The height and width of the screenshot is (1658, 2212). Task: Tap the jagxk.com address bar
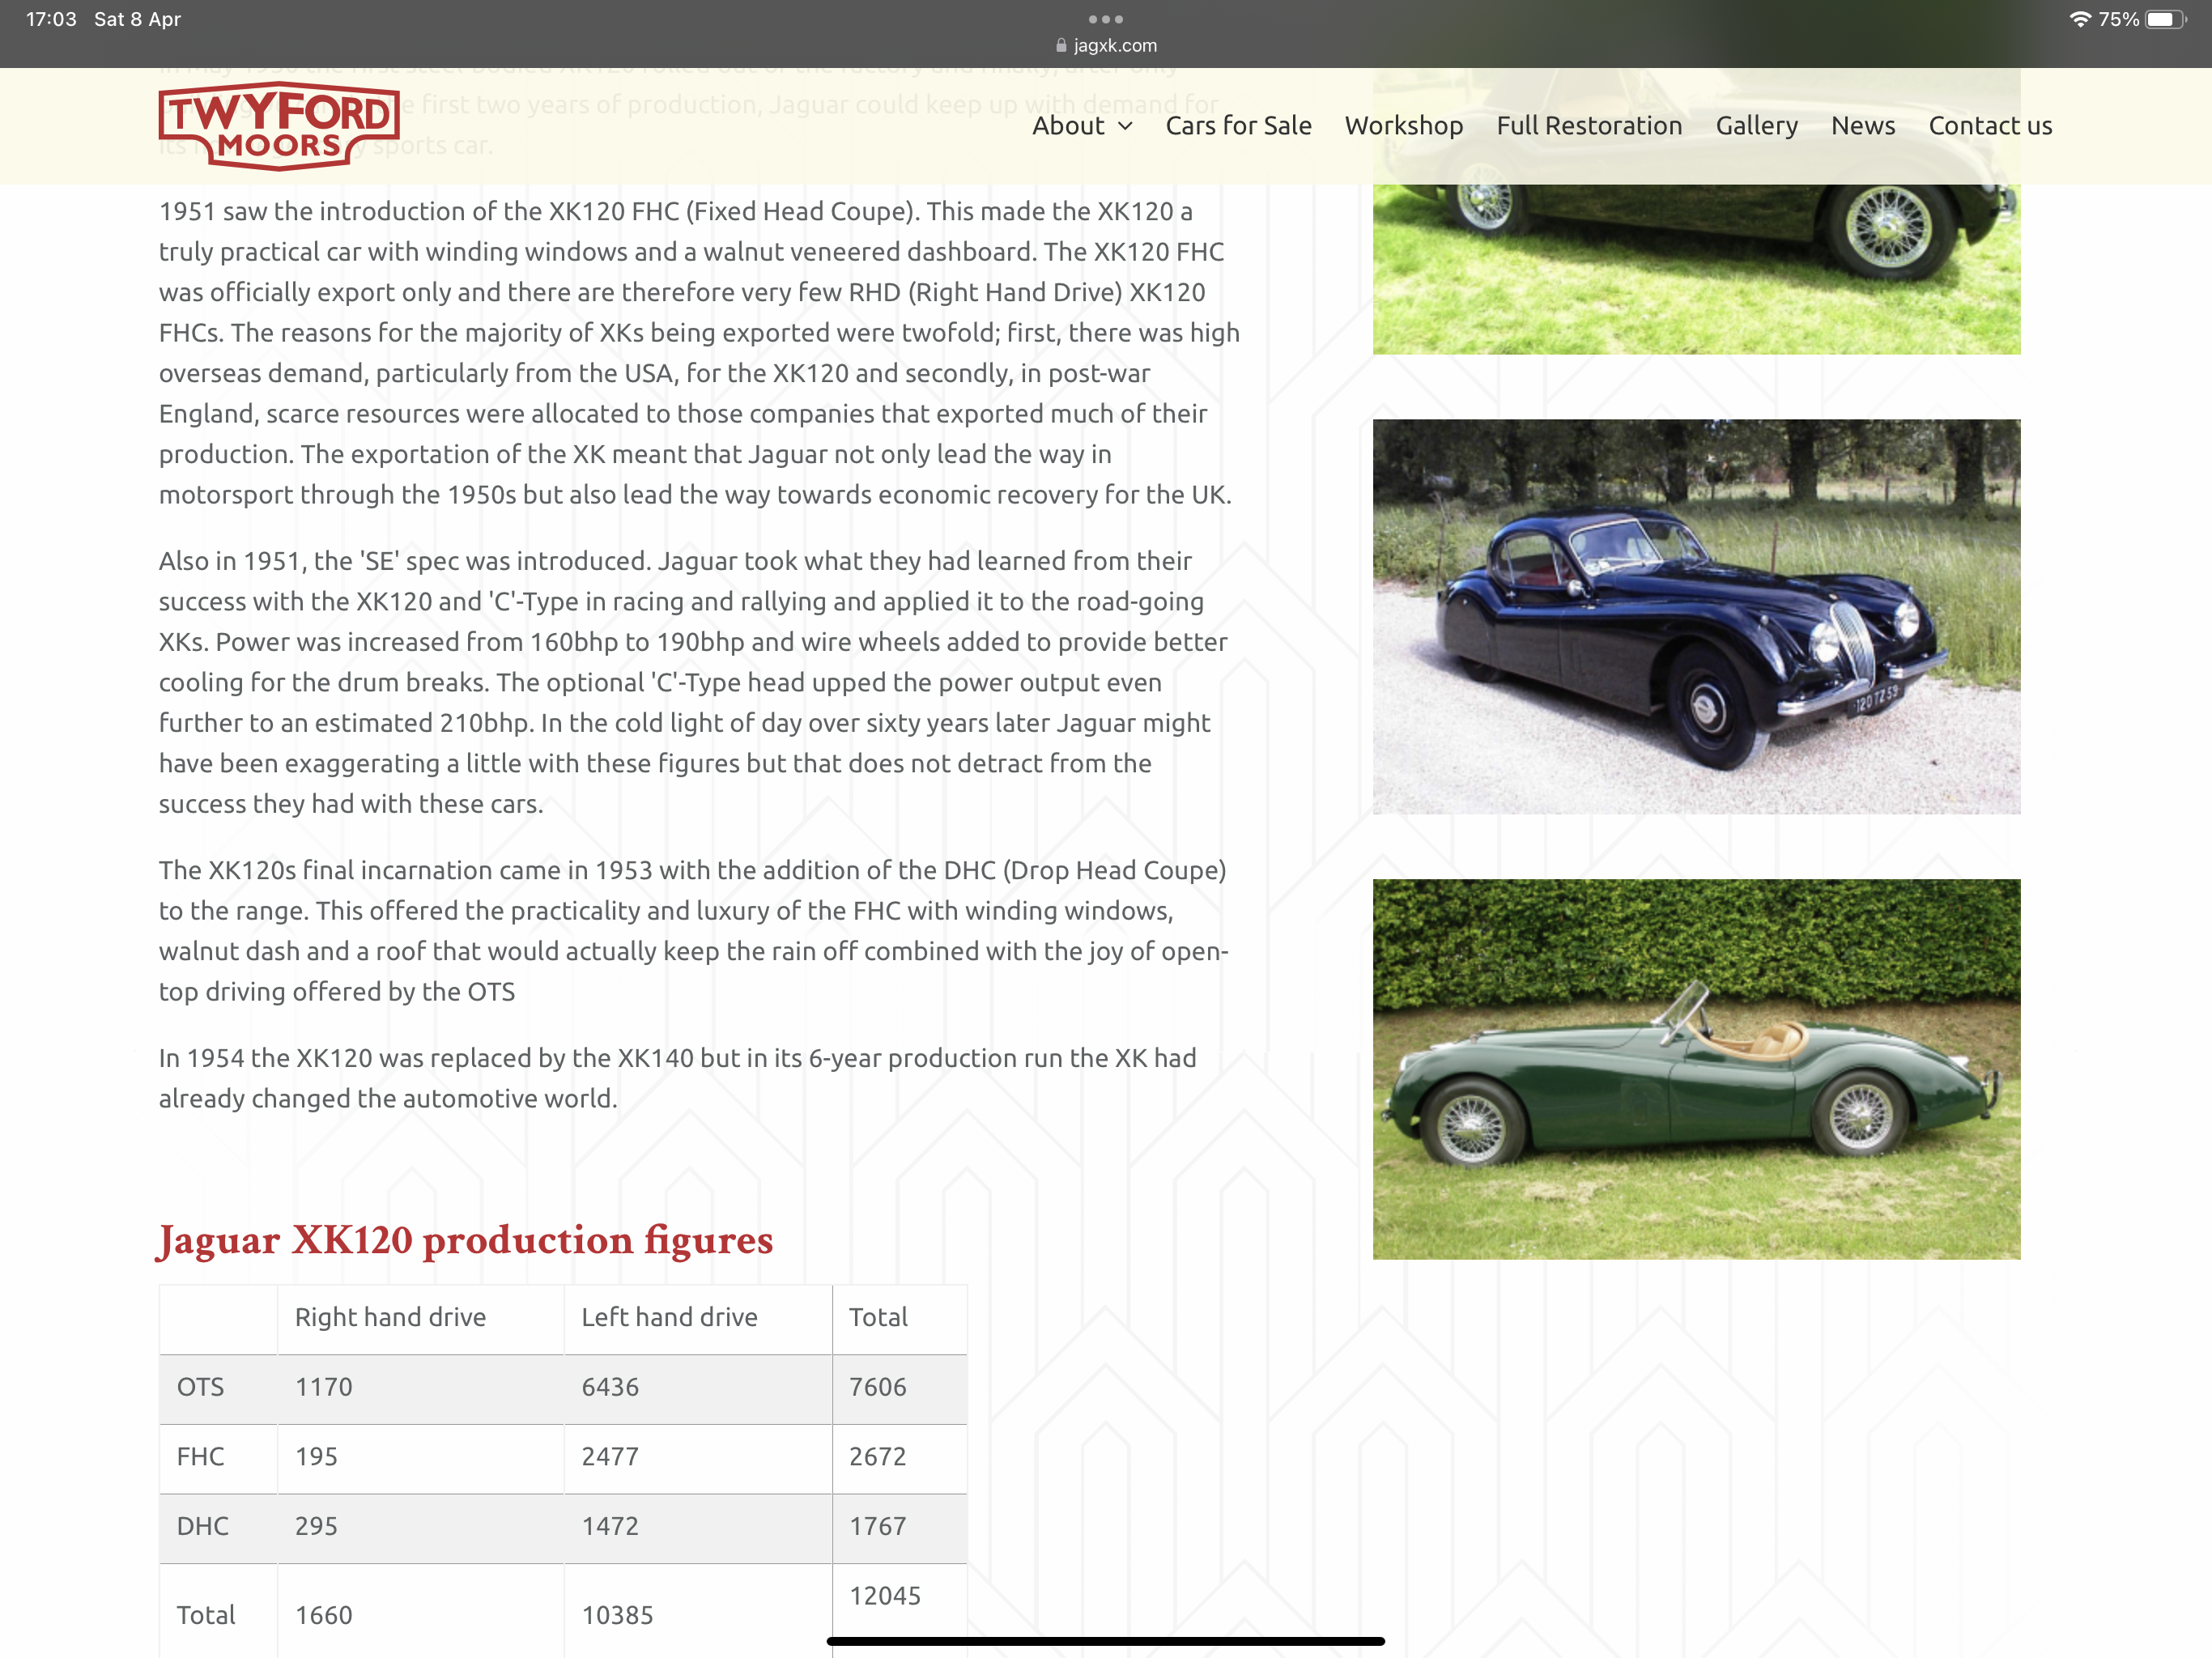click(1114, 45)
